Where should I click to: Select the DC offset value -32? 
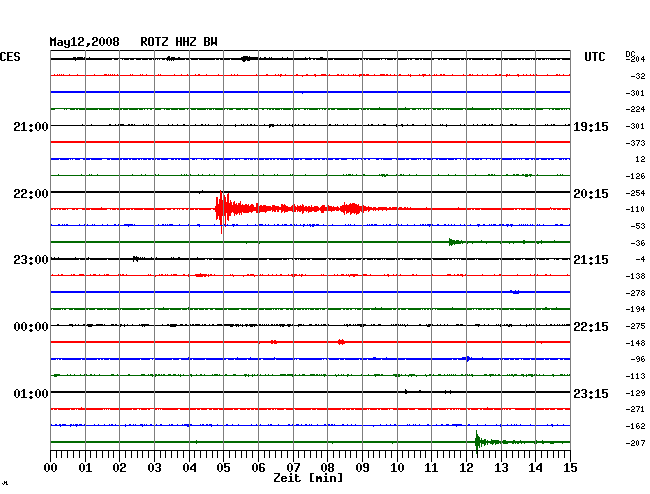pos(638,76)
